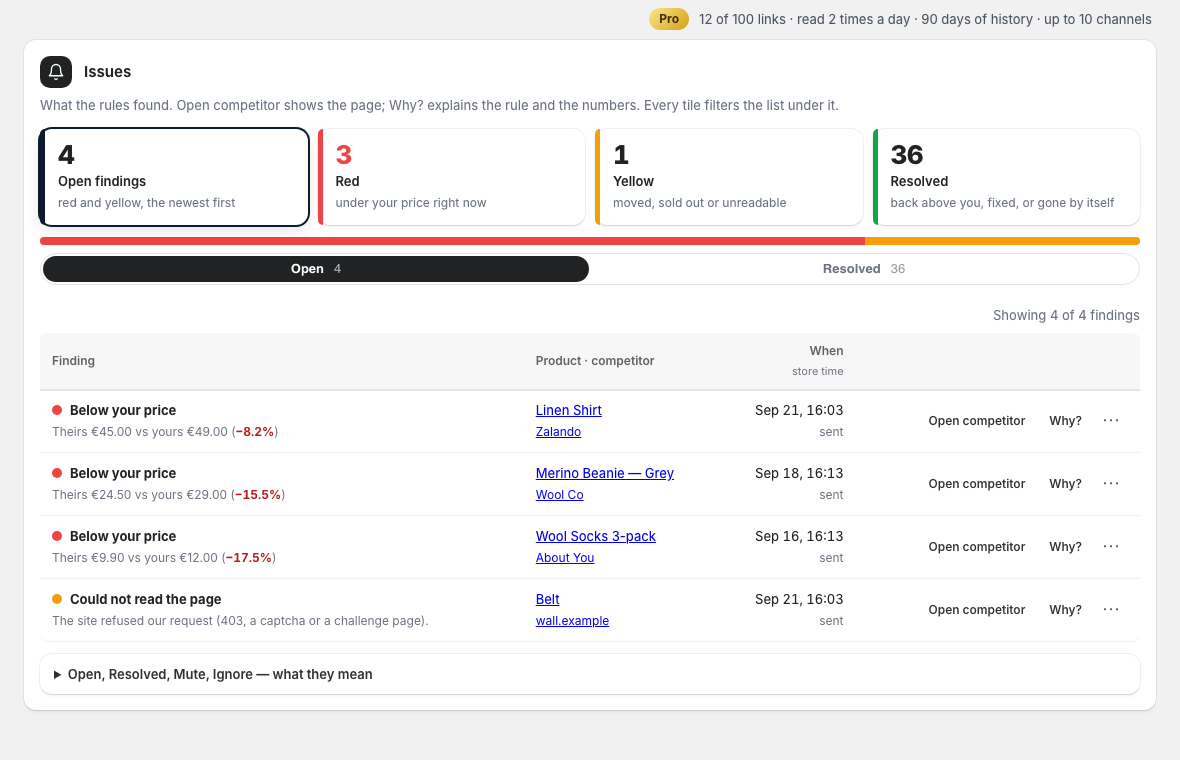This screenshot has height=760, width=1180.
Task: Filter by the Red tile
Action: click(452, 177)
